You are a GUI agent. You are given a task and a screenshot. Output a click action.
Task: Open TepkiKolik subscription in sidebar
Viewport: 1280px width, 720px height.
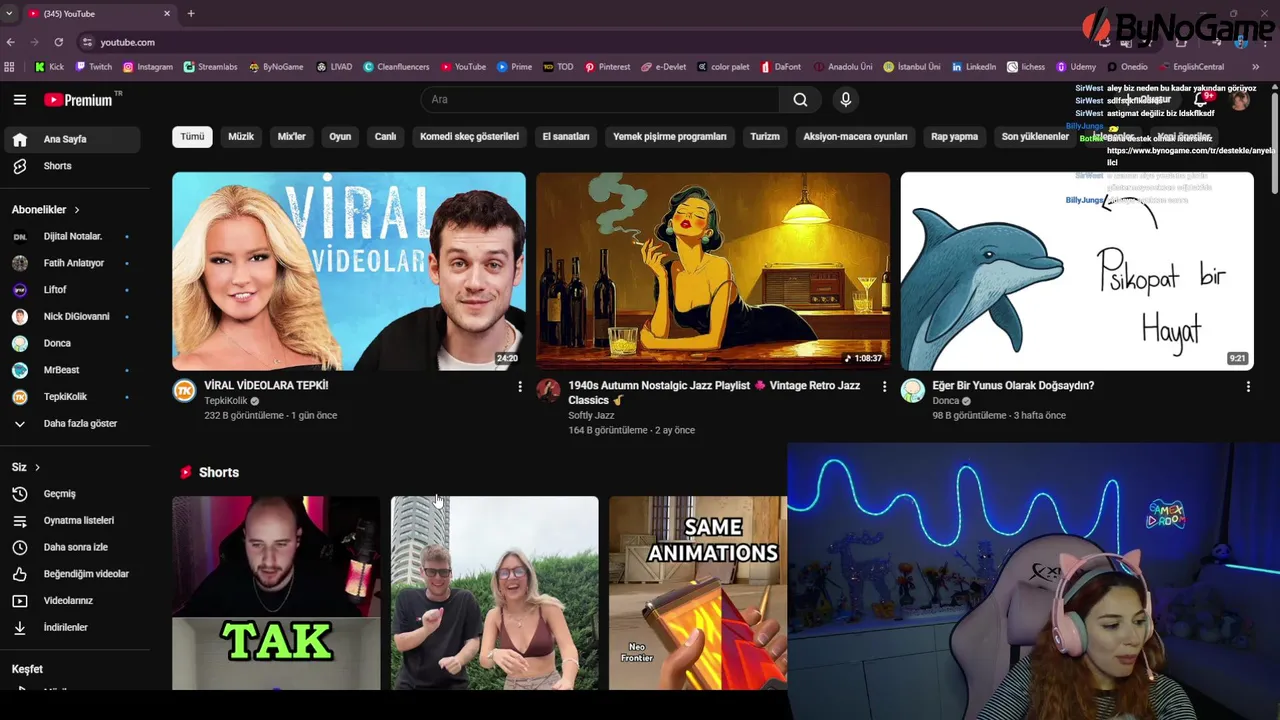[x=72, y=397]
